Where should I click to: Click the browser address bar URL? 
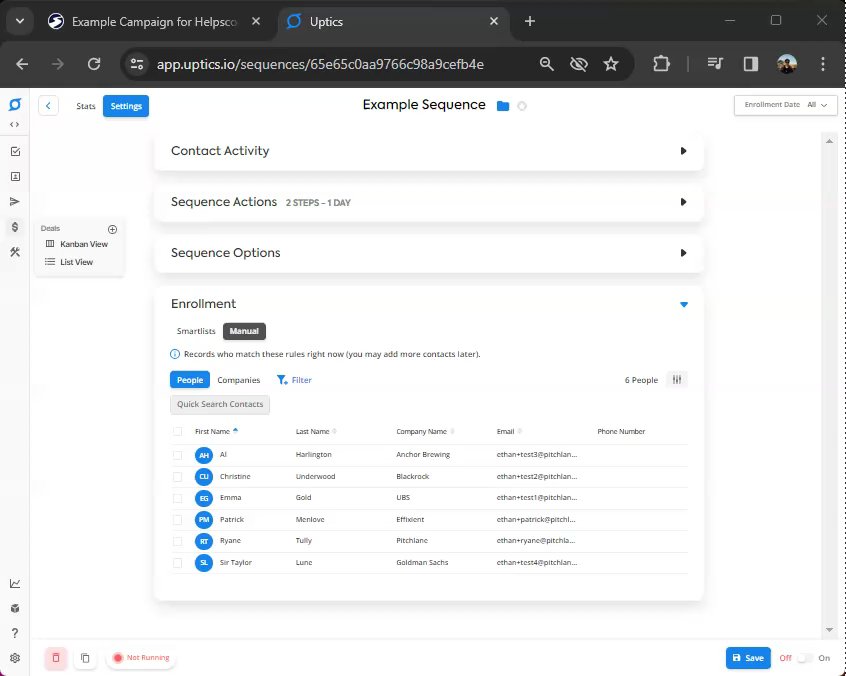point(320,64)
